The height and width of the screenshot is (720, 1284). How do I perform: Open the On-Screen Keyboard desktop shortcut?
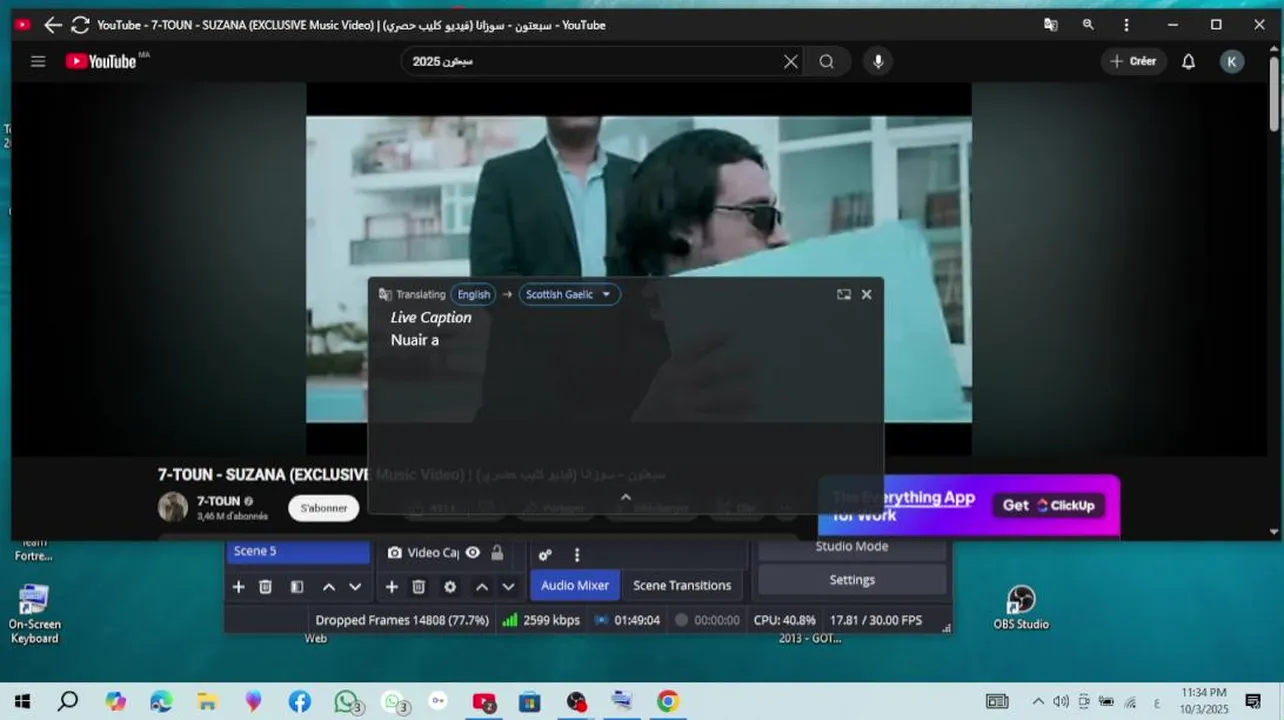(34, 614)
